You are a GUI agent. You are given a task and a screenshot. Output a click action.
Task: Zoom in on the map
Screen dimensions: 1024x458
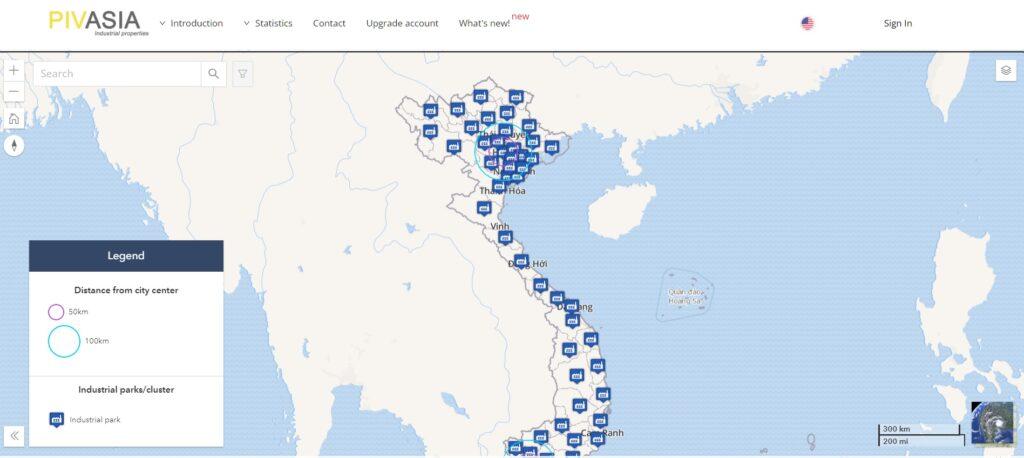pos(14,71)
